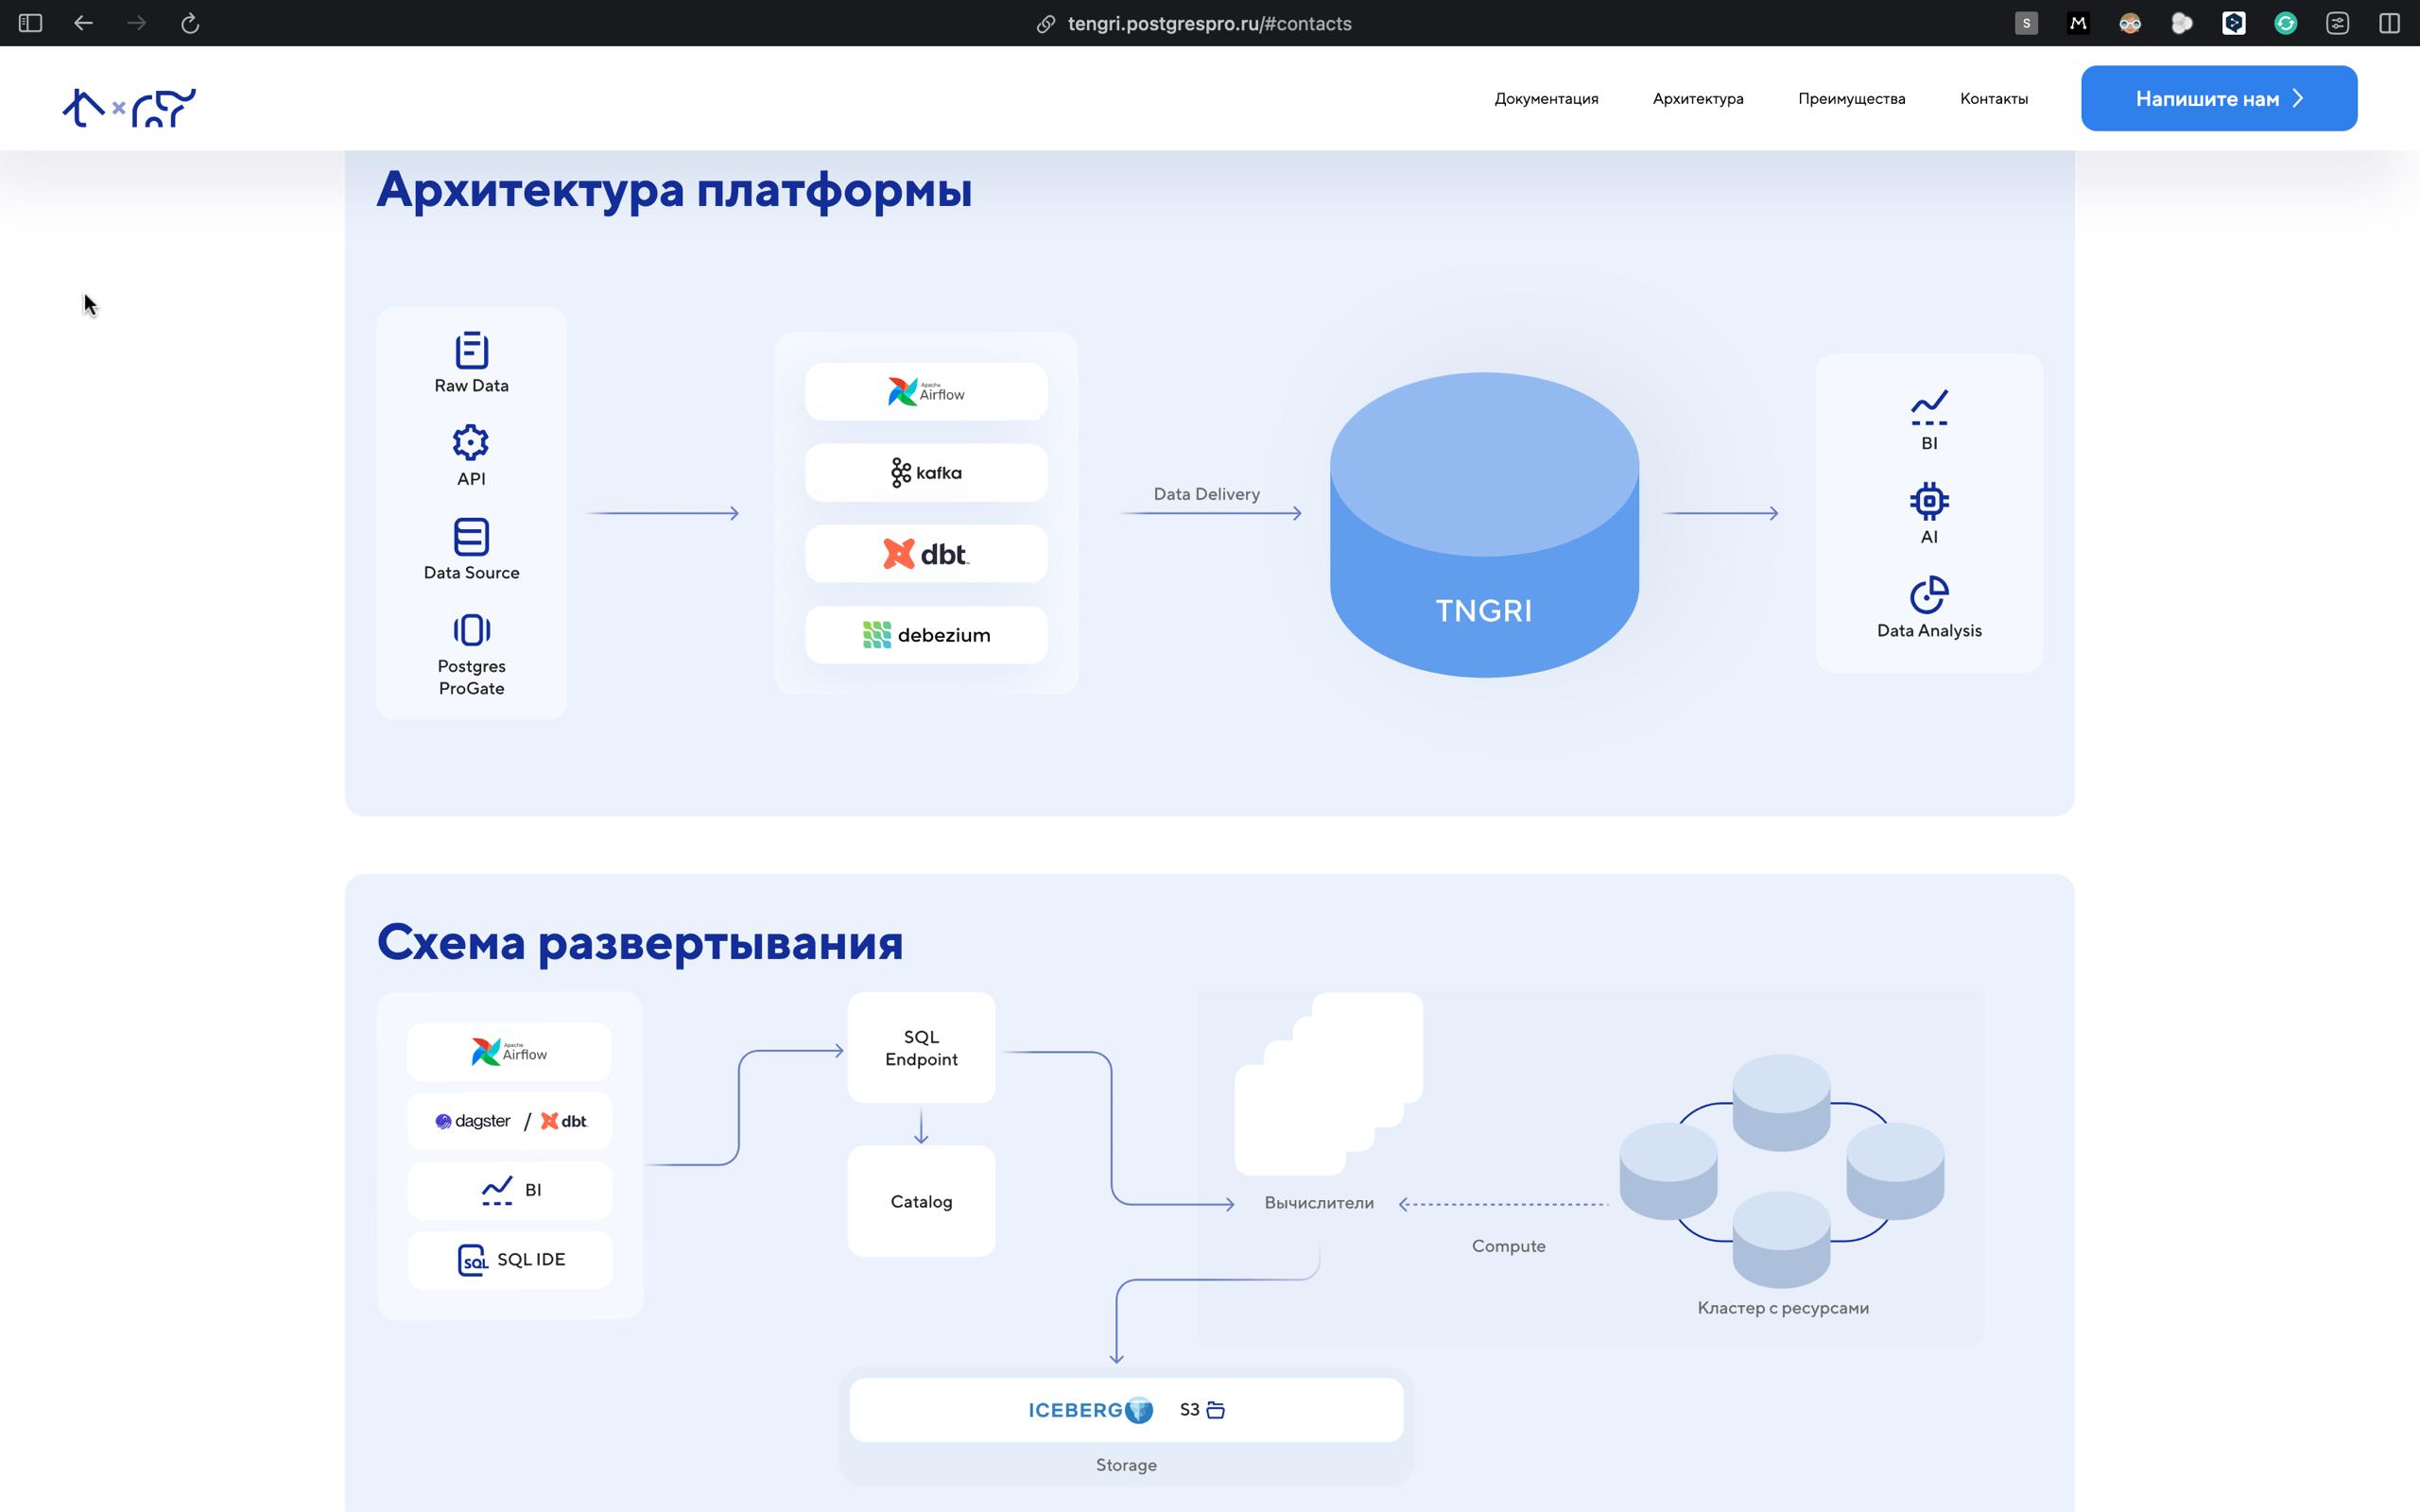
Task: Open the glasses-face extension icon
Action: (x=2130, y=23)
